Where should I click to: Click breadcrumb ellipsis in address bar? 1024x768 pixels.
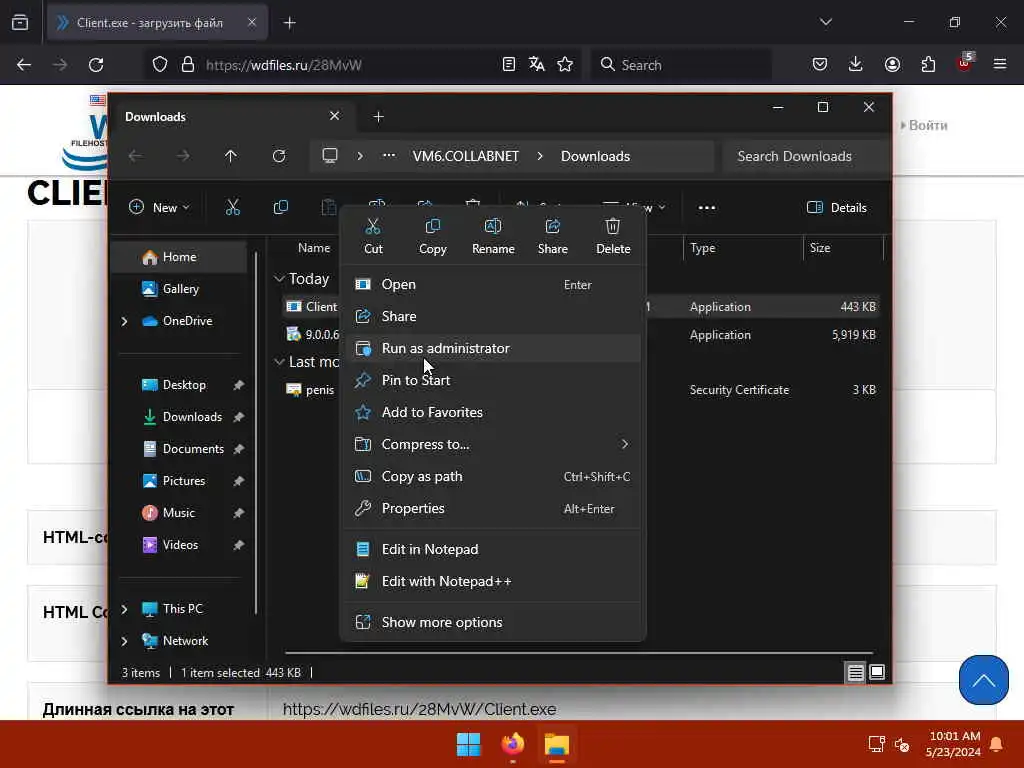tap(389, 156)
